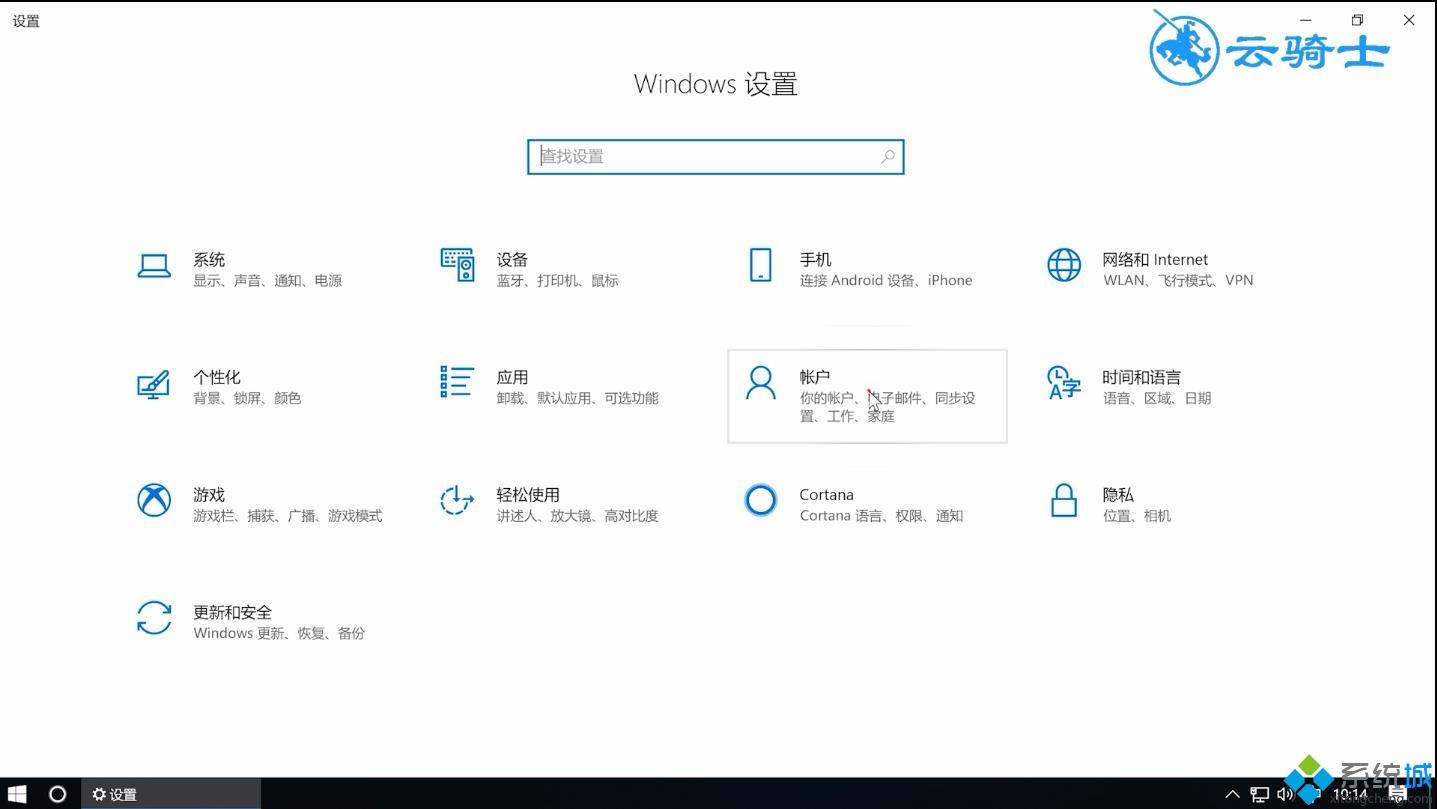The image size is (1437, 809).
Task: Click the network icon in system tray
Action: click(1260, 795)
